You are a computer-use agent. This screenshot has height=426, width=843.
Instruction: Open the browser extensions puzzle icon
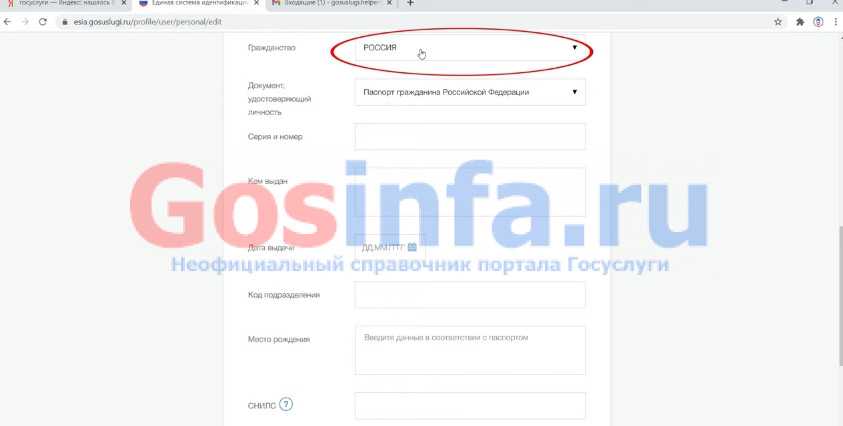click(800, 20)
